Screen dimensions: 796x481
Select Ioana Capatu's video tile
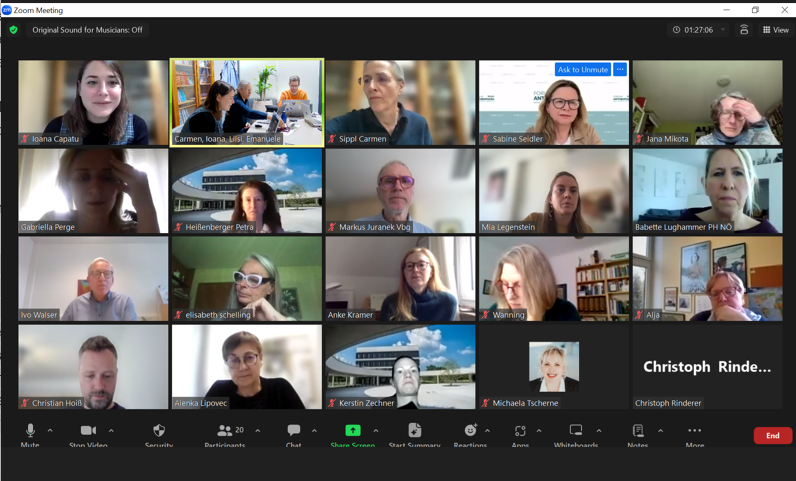pyautogui.click(x=93, y=102)
